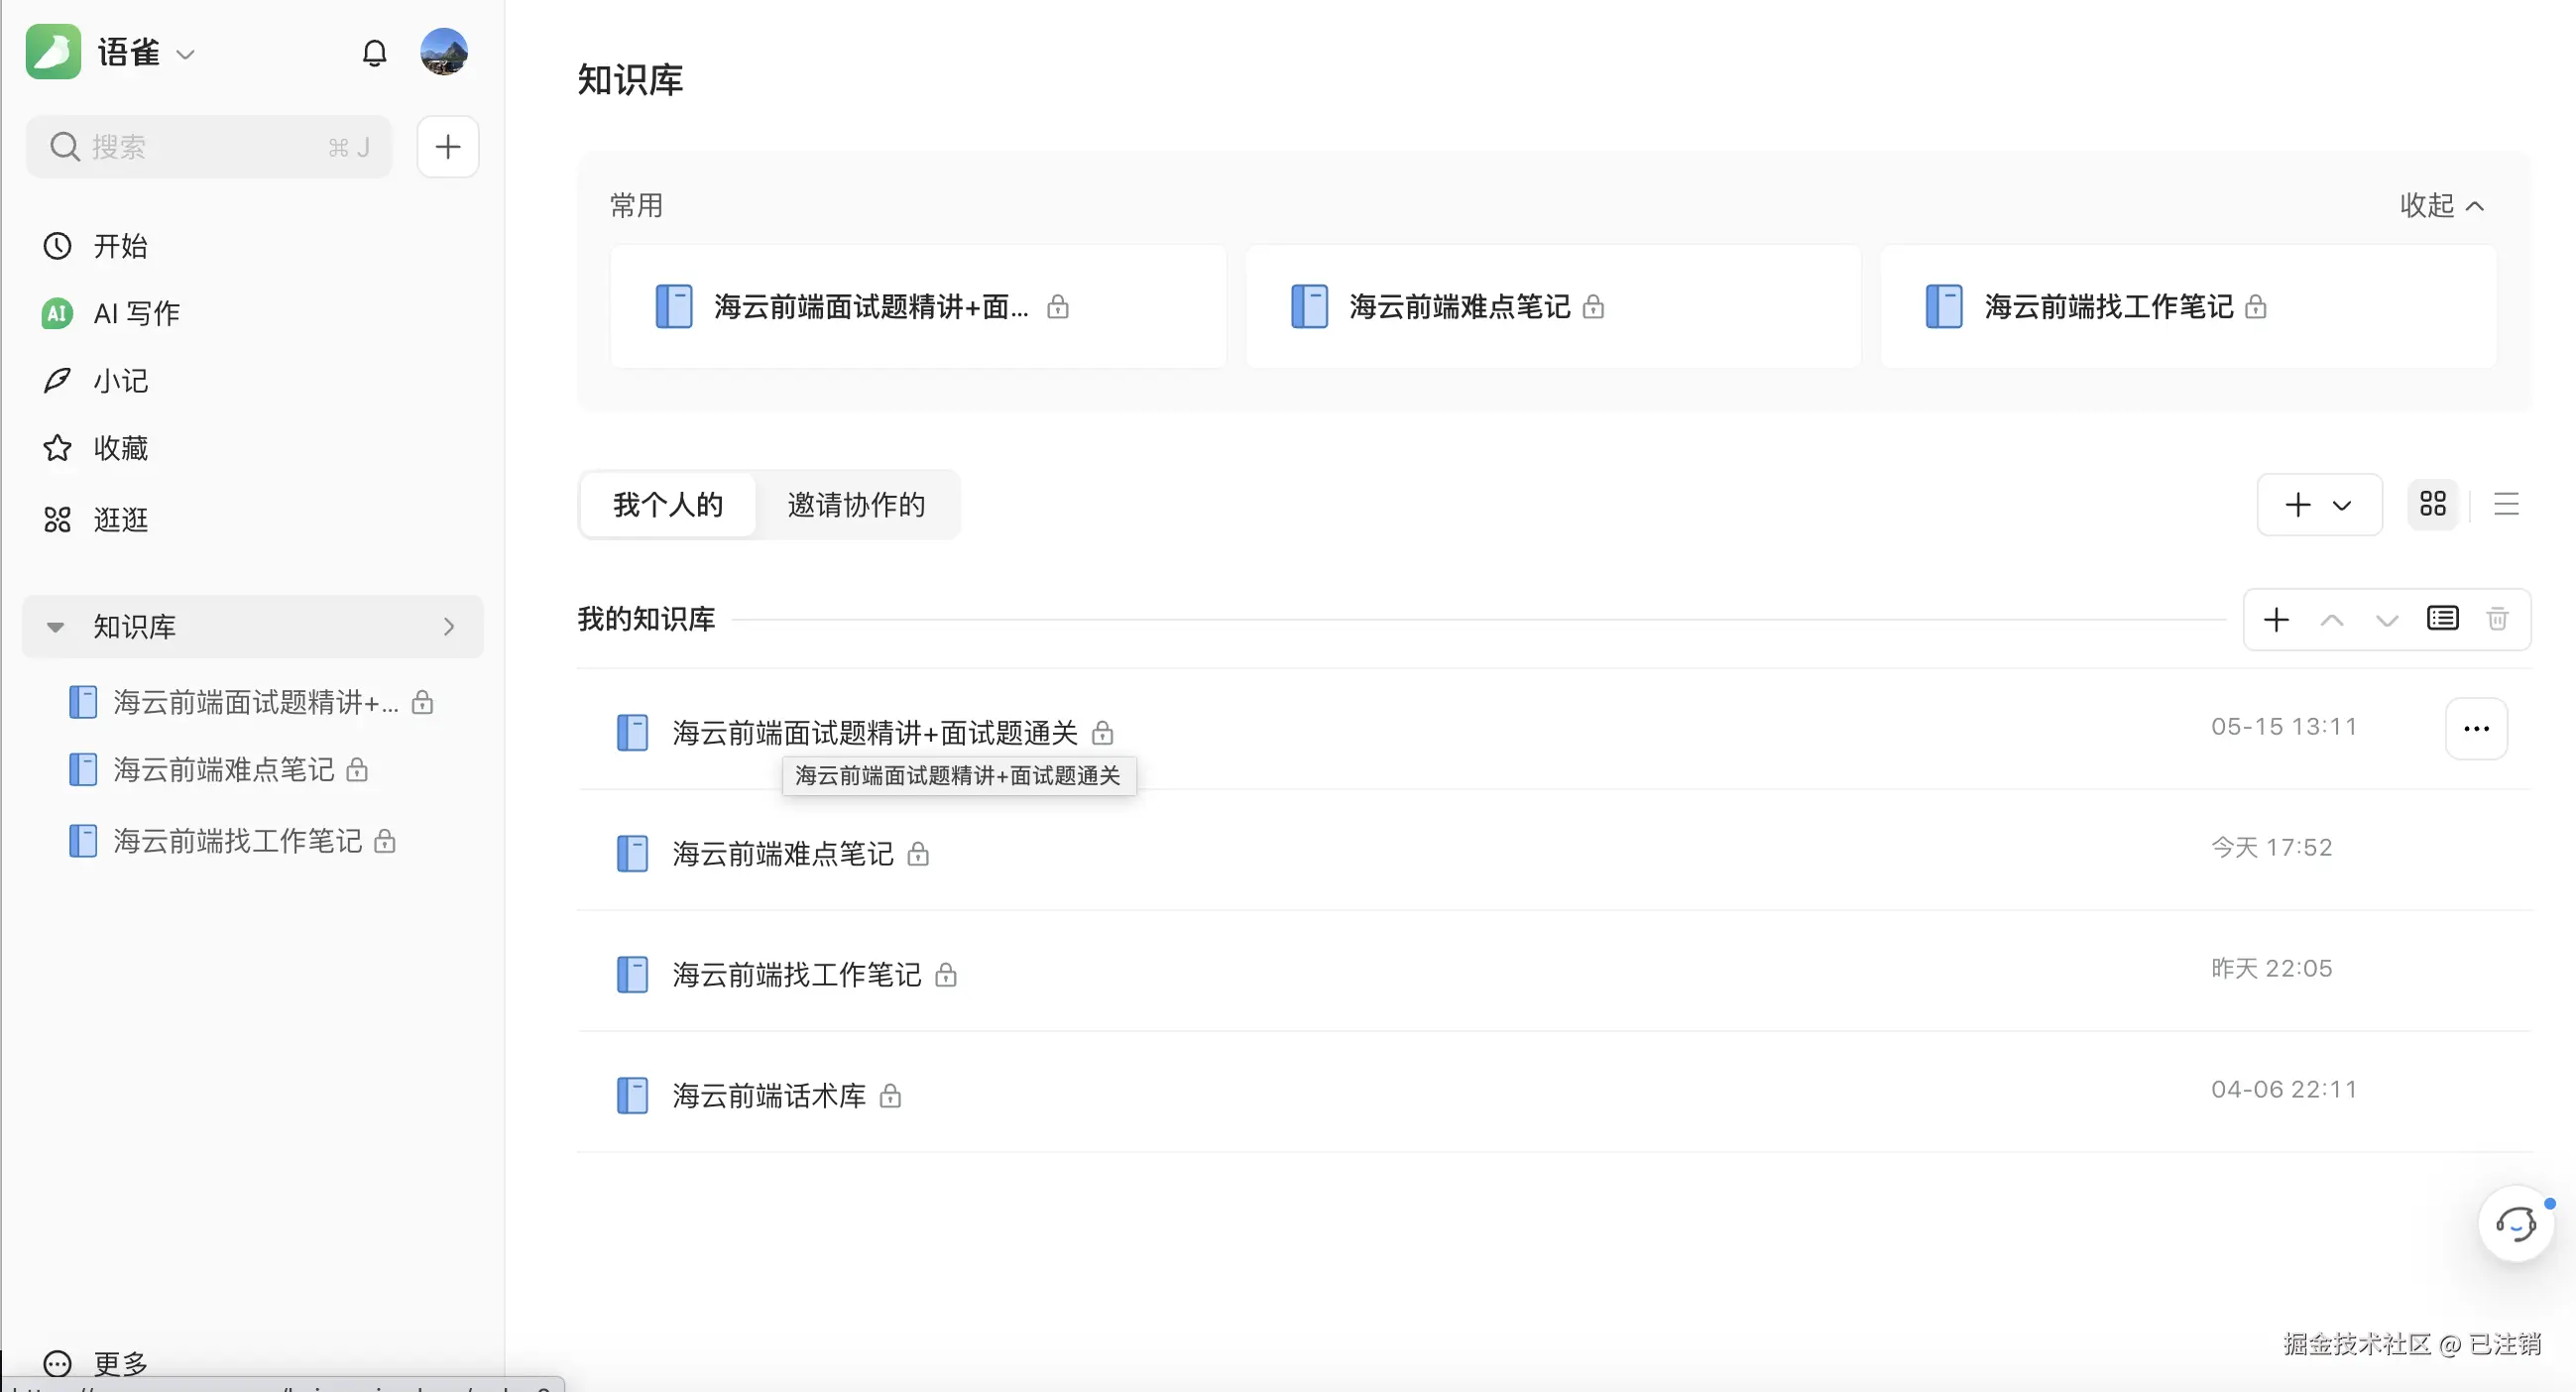Click the notification bell icon
2576x1392 pixels.
click(374, 53)
